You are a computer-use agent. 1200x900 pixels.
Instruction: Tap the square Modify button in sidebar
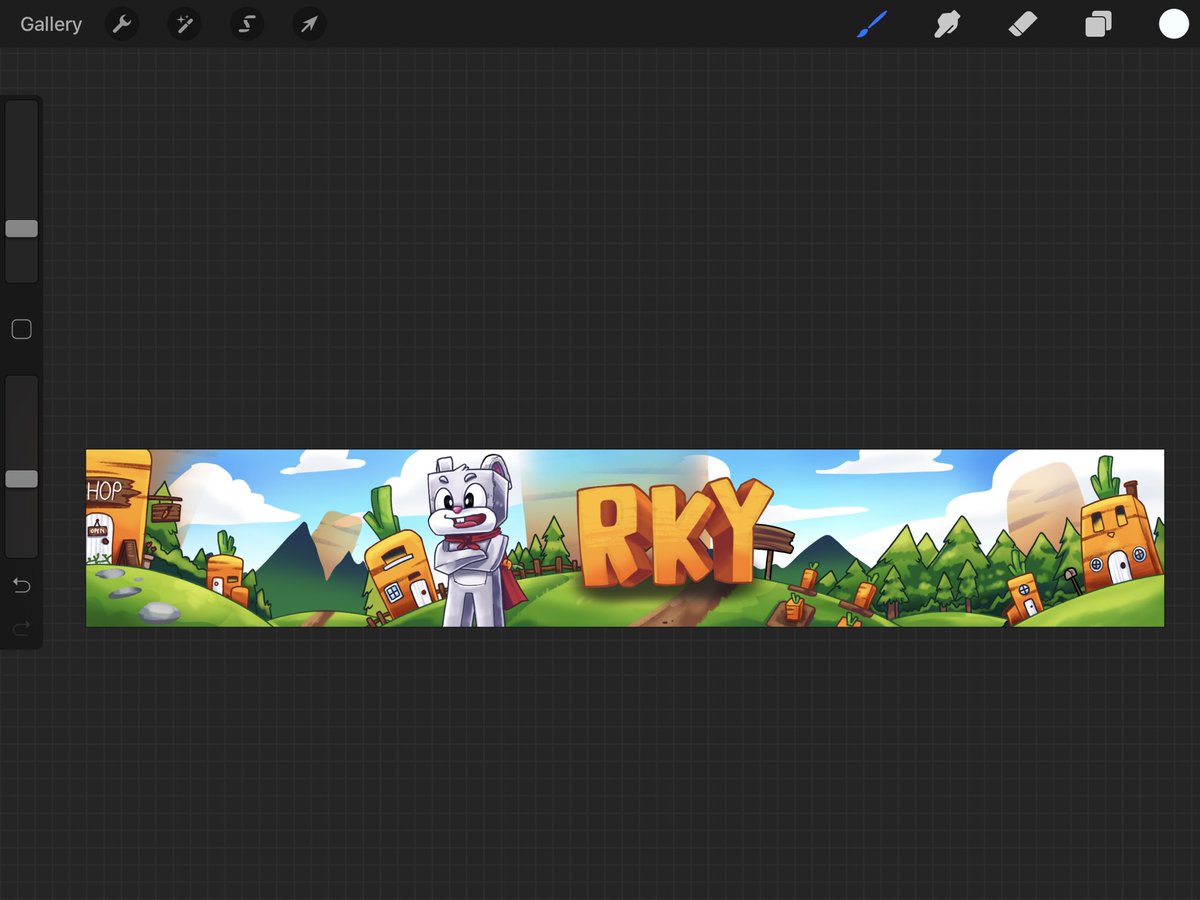tap(21, 329)
